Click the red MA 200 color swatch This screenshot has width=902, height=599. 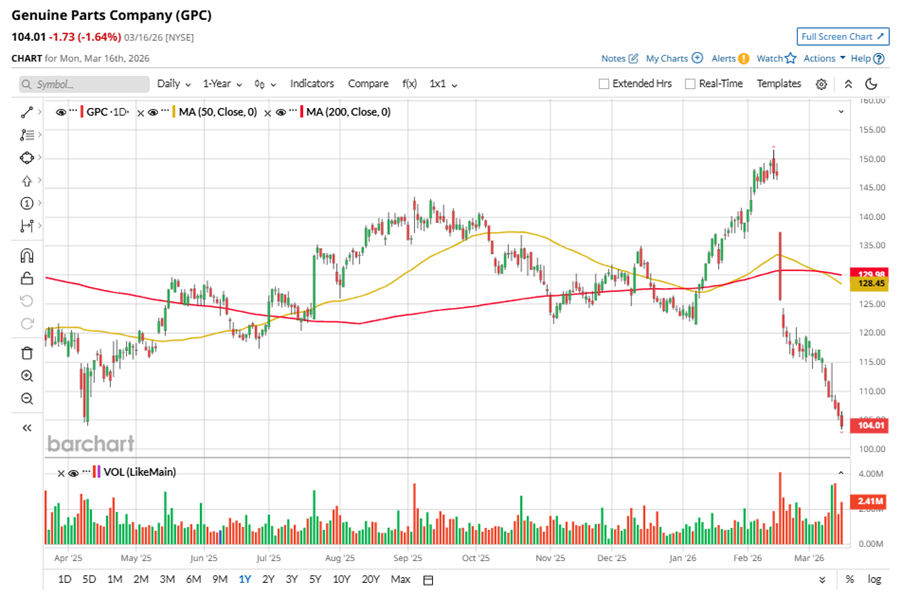[301, 112]
